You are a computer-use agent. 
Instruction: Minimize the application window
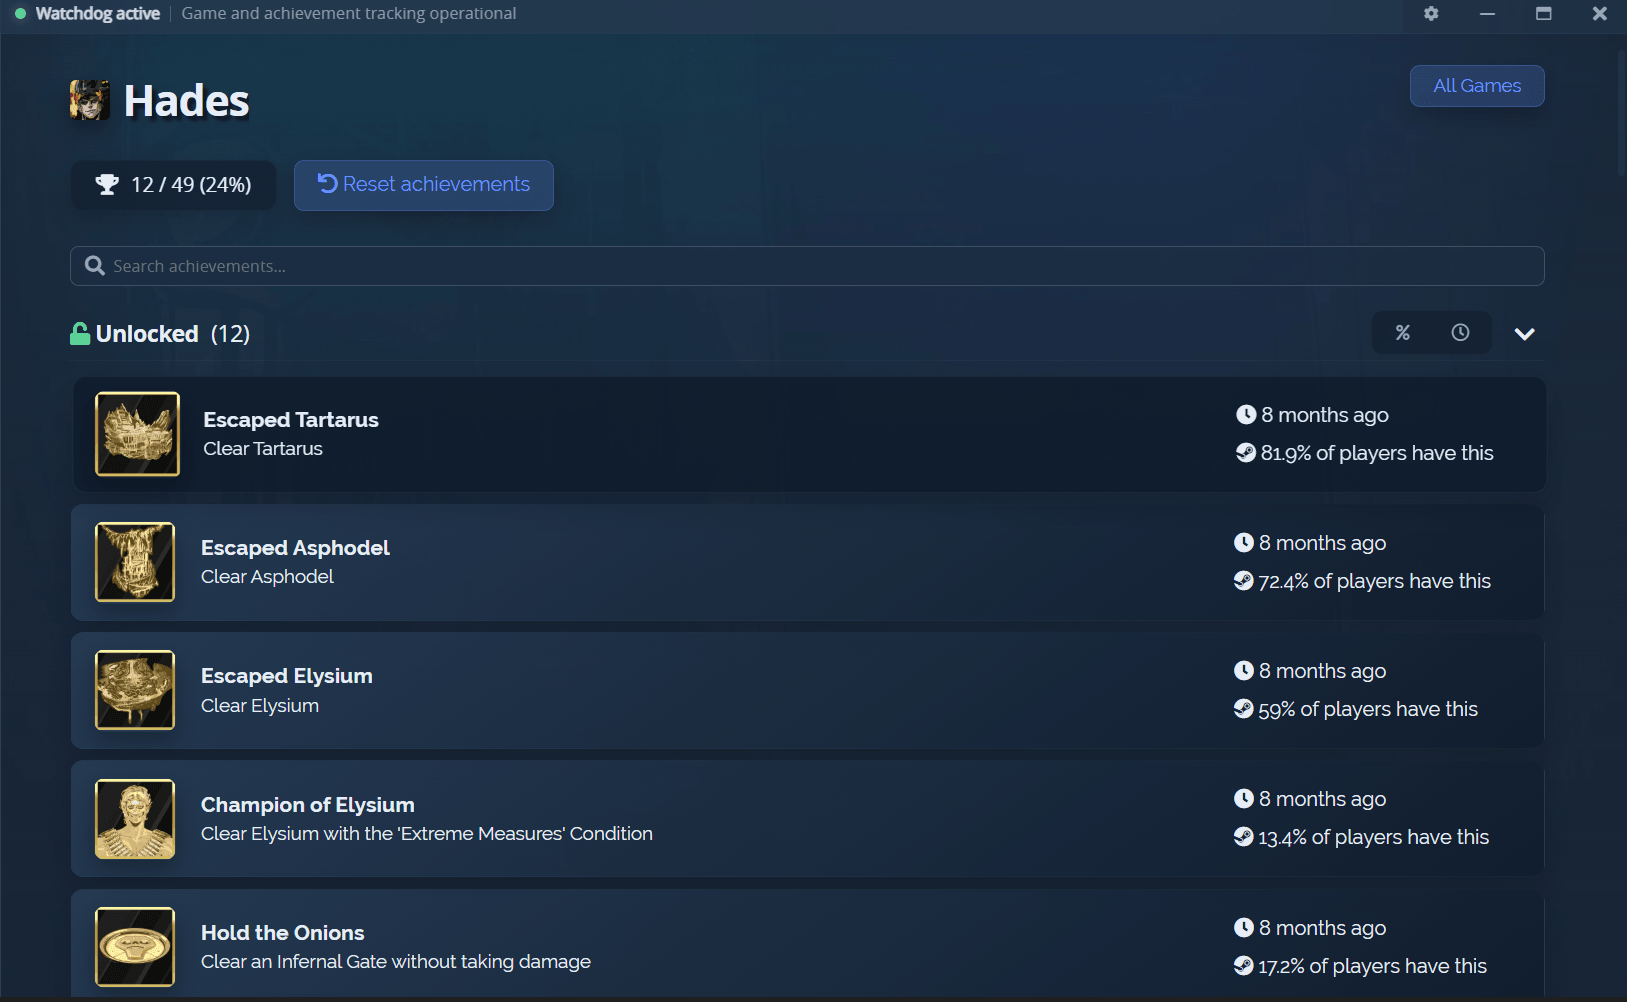[1487, 13]
